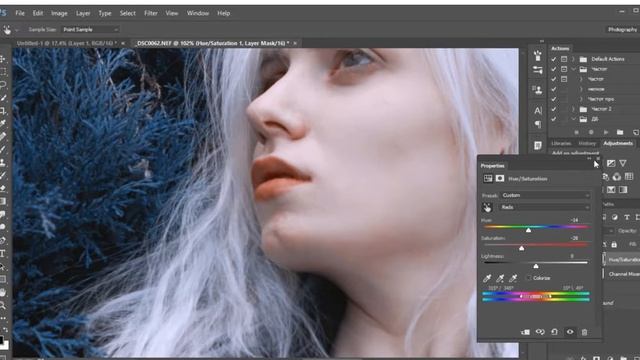Open the Paragraph panel icon
Viewport: 640px width, 360px height.
click(x=538, y=124)
